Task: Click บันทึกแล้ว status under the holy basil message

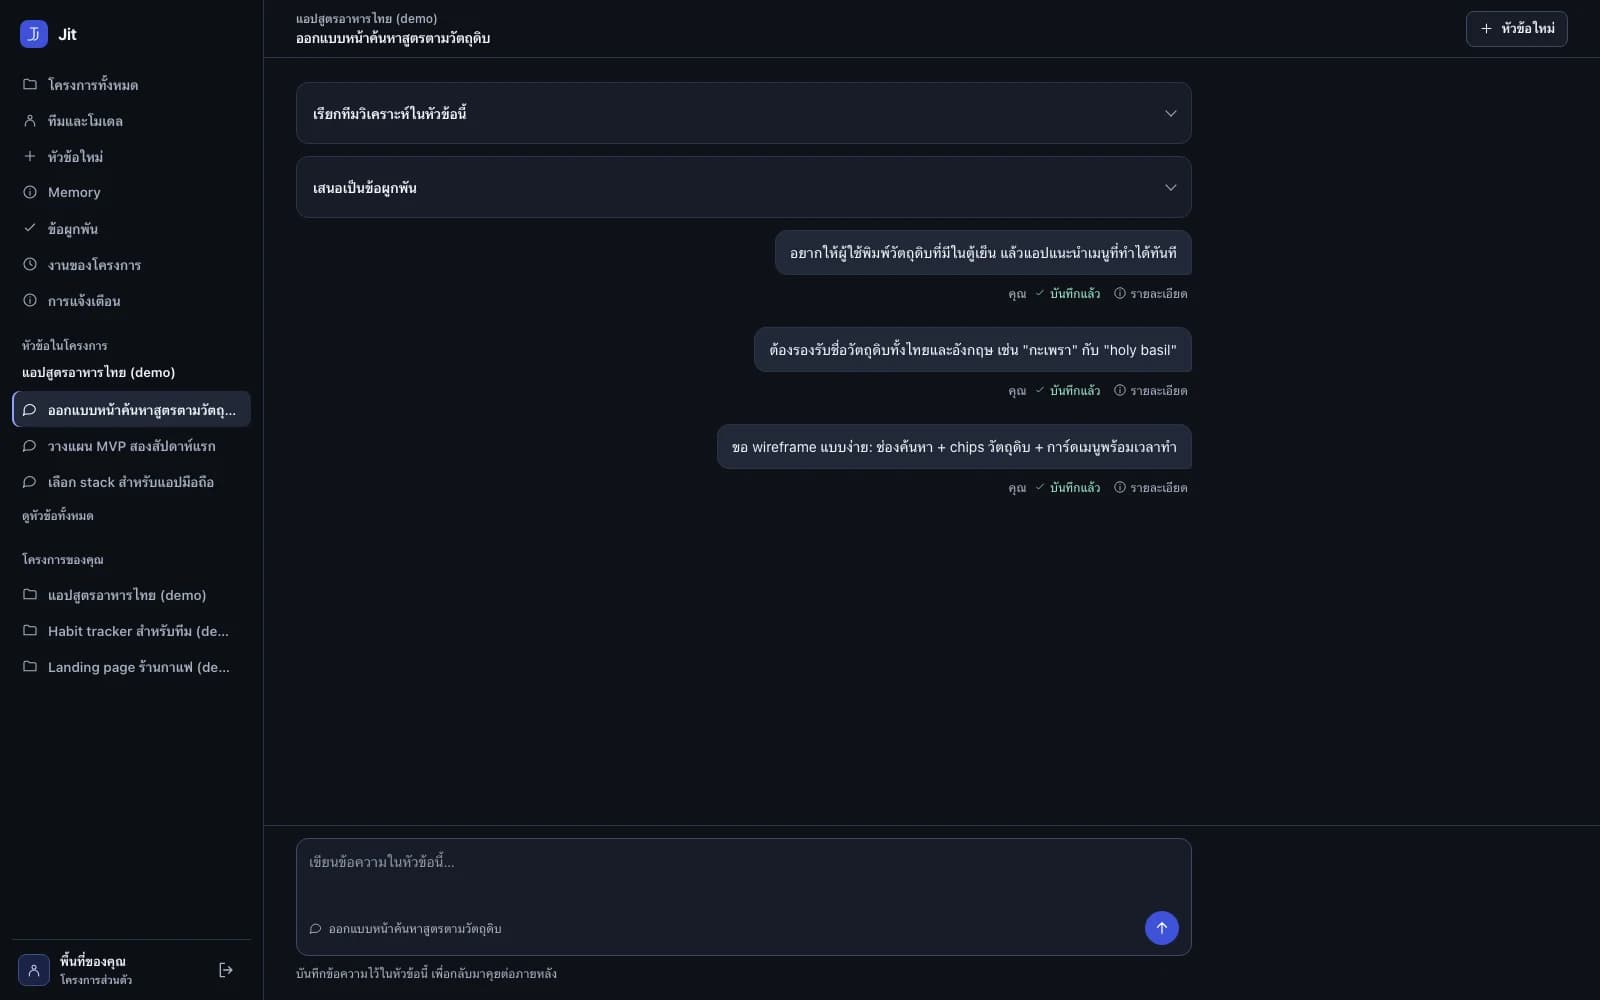Action: (1068, 391)
